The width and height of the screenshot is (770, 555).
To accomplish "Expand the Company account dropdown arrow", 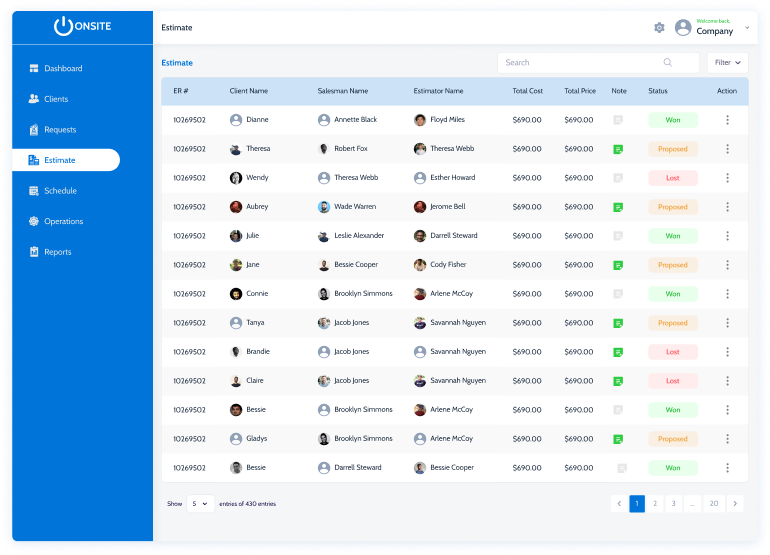I will click(x=747, y=28).
